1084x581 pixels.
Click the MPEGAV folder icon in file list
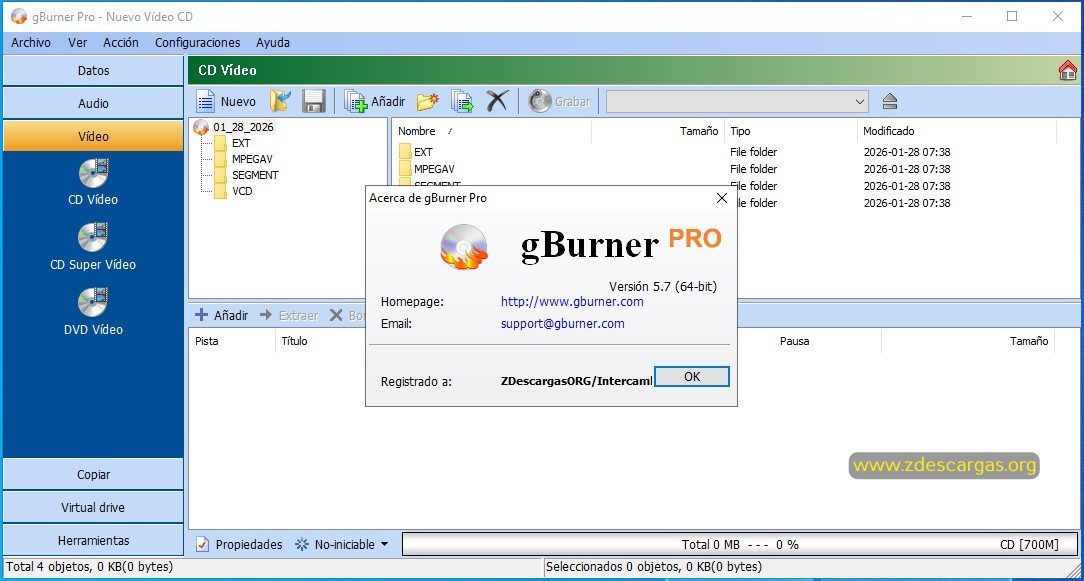(405, 169)
